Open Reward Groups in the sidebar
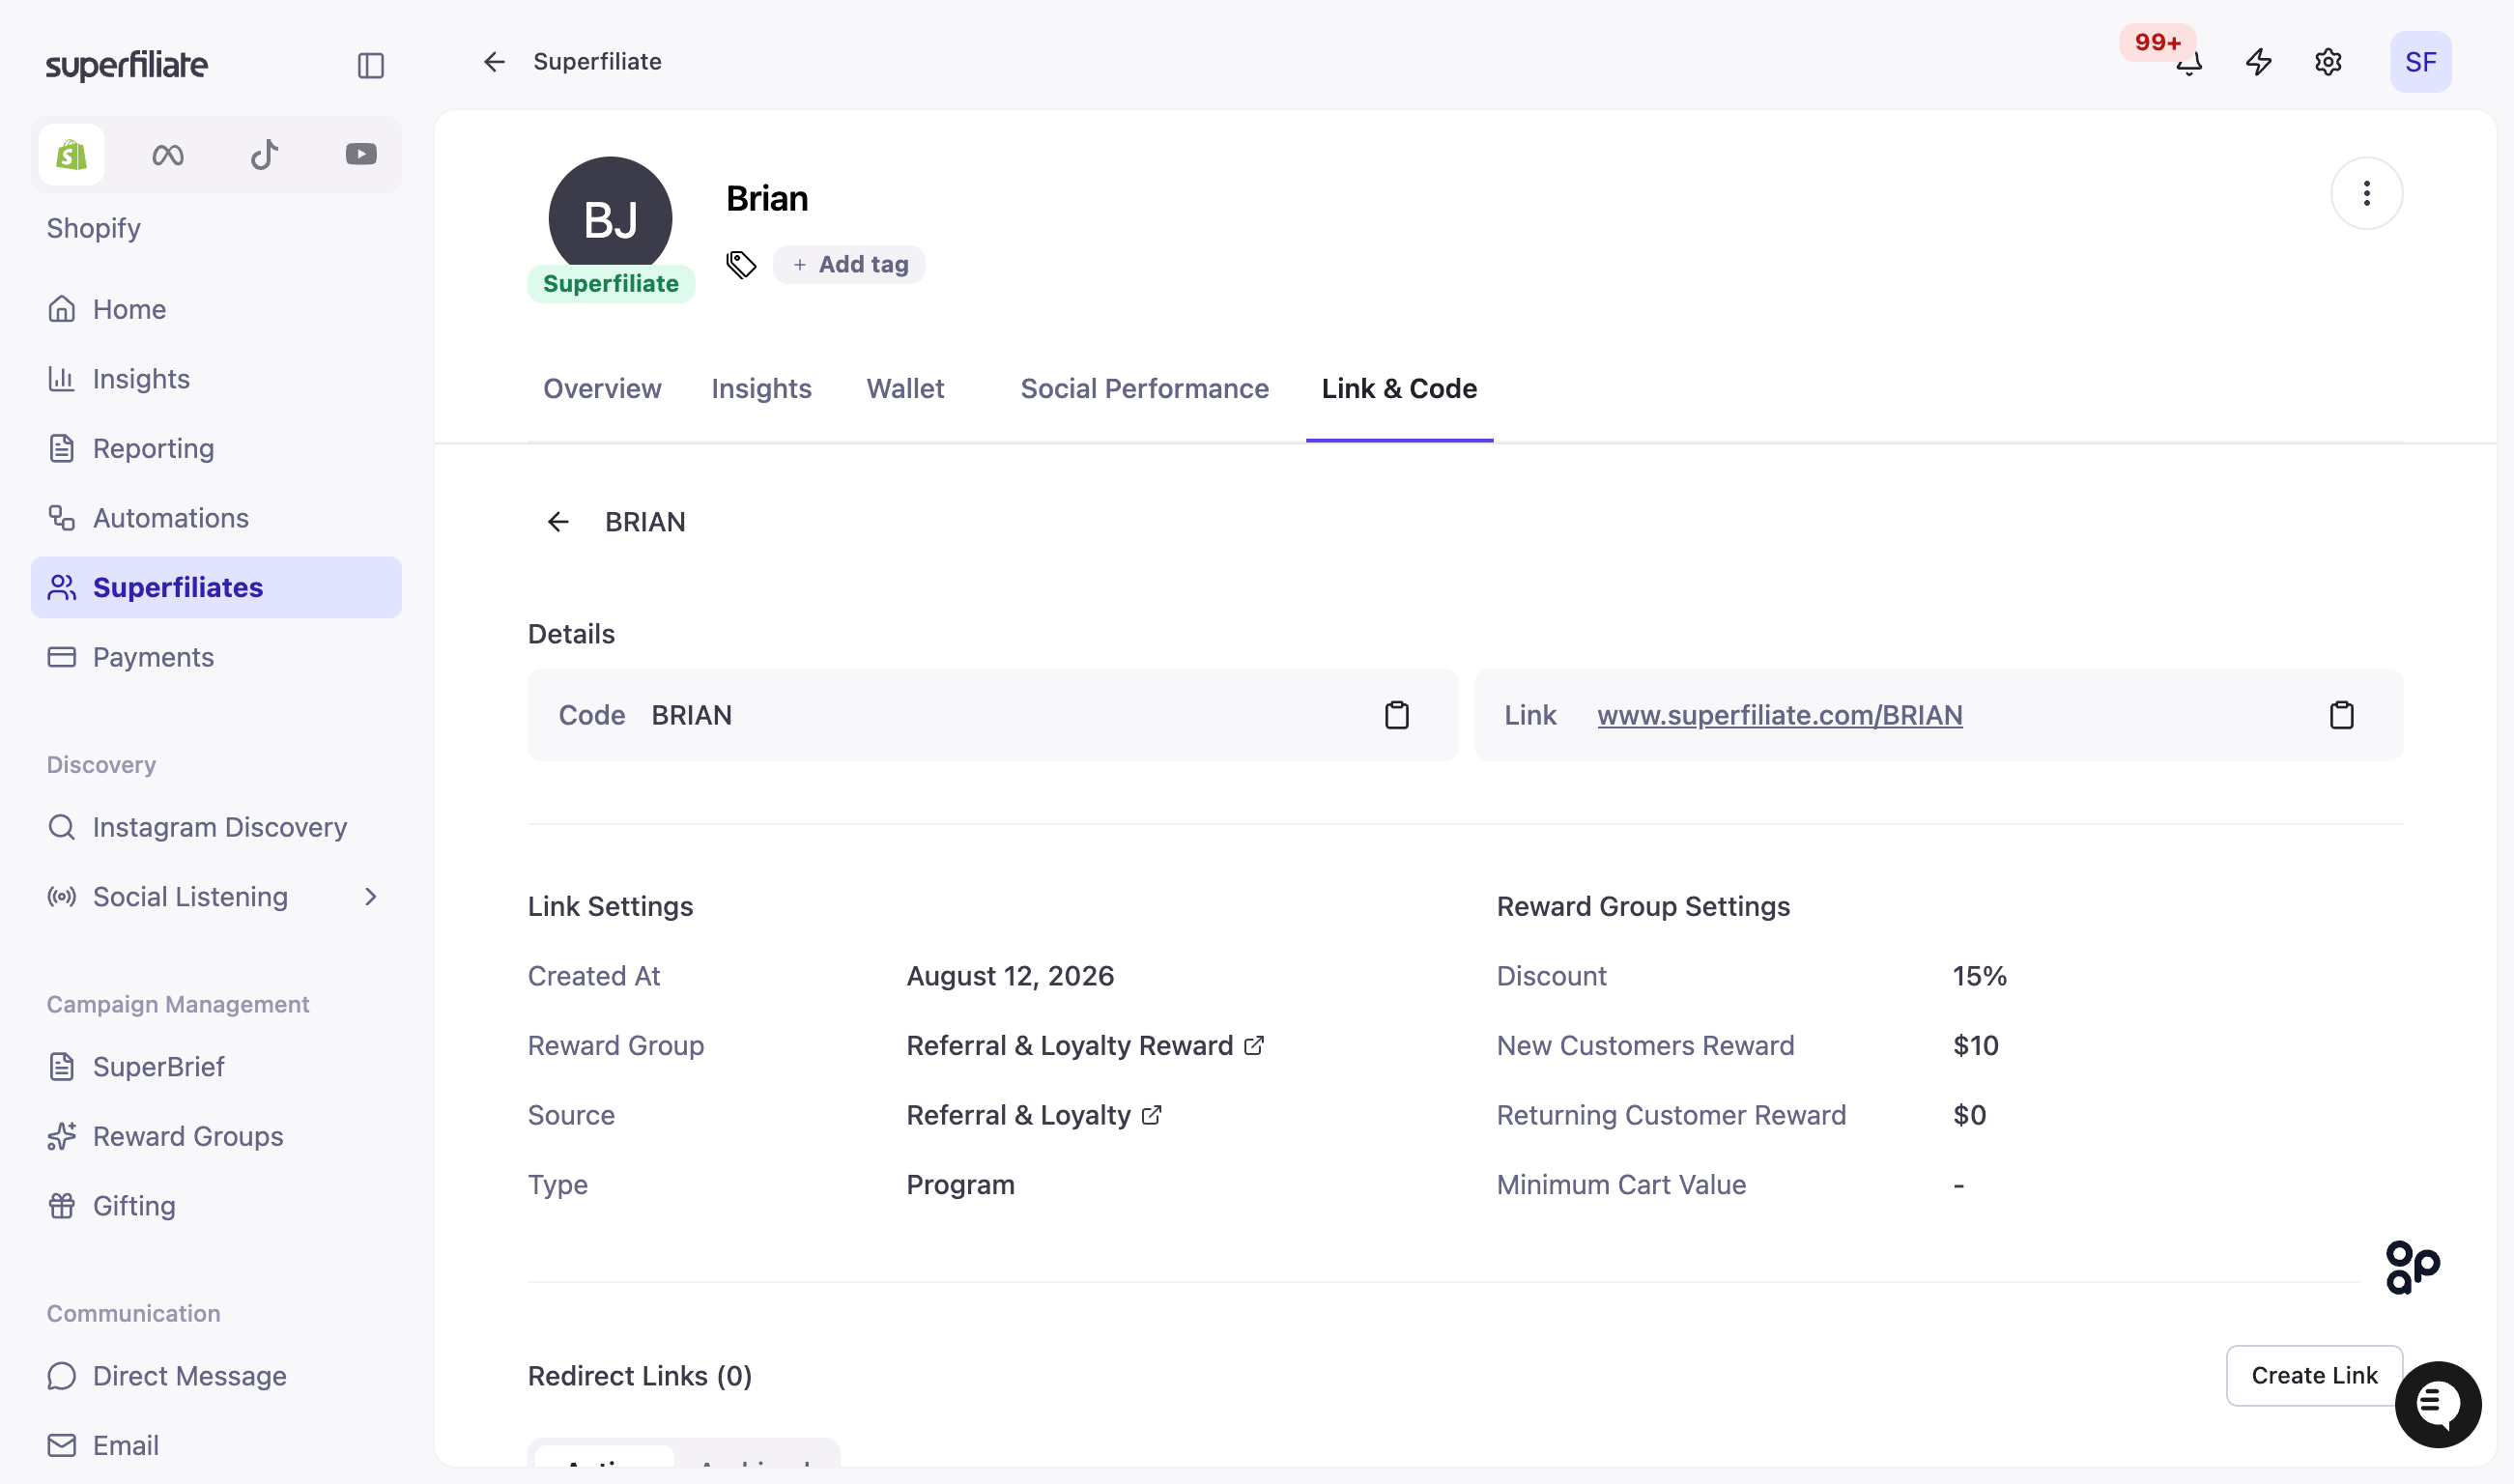Viewport: 2514px width, 1484px height. 216,1136
